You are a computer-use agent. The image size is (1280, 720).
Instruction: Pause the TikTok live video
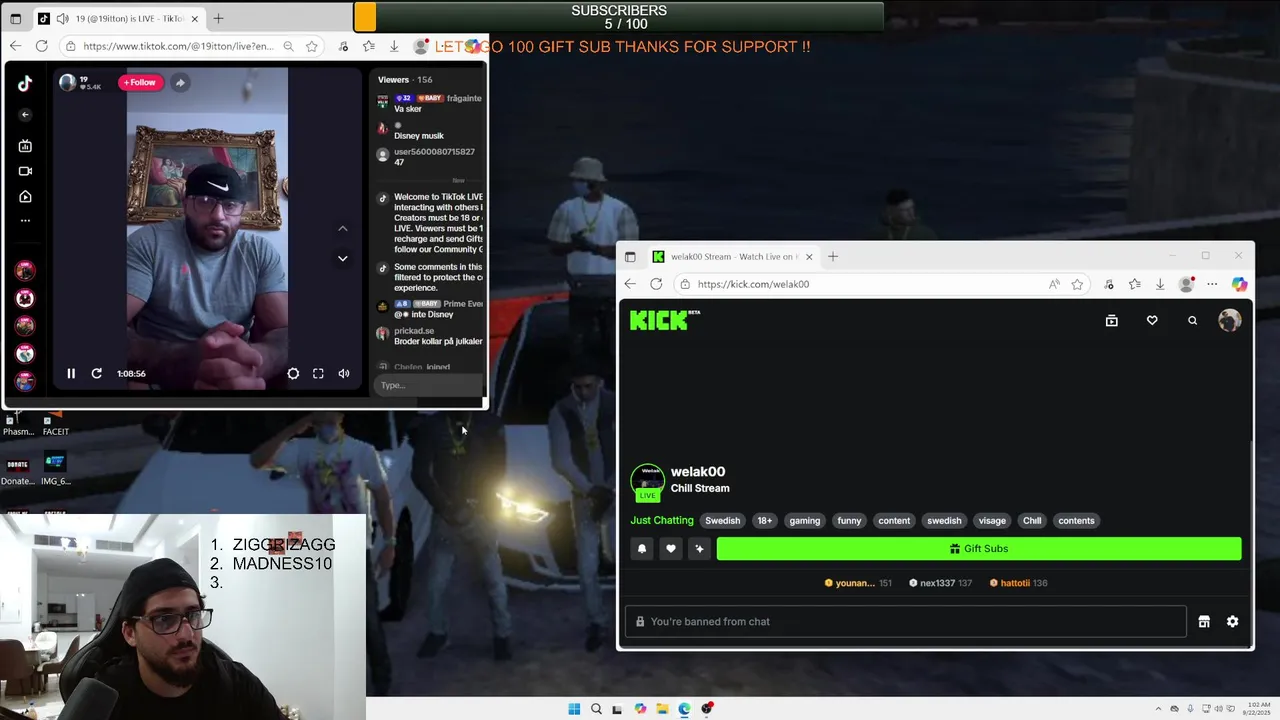click(x=71, y=373)
